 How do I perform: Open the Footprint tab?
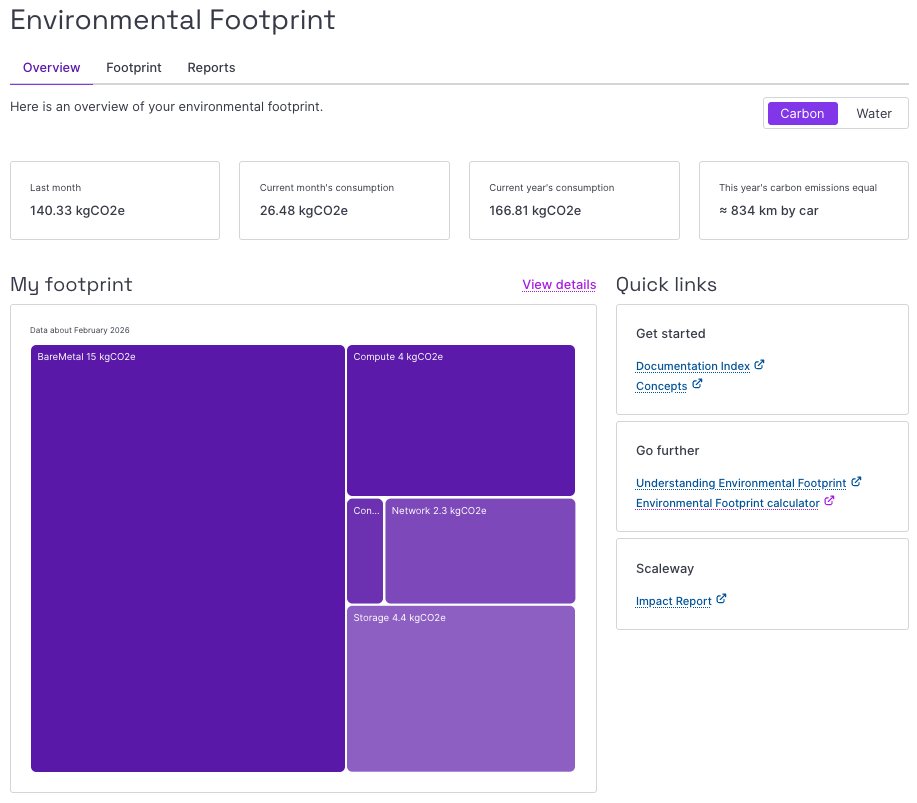tap(134, 68)
